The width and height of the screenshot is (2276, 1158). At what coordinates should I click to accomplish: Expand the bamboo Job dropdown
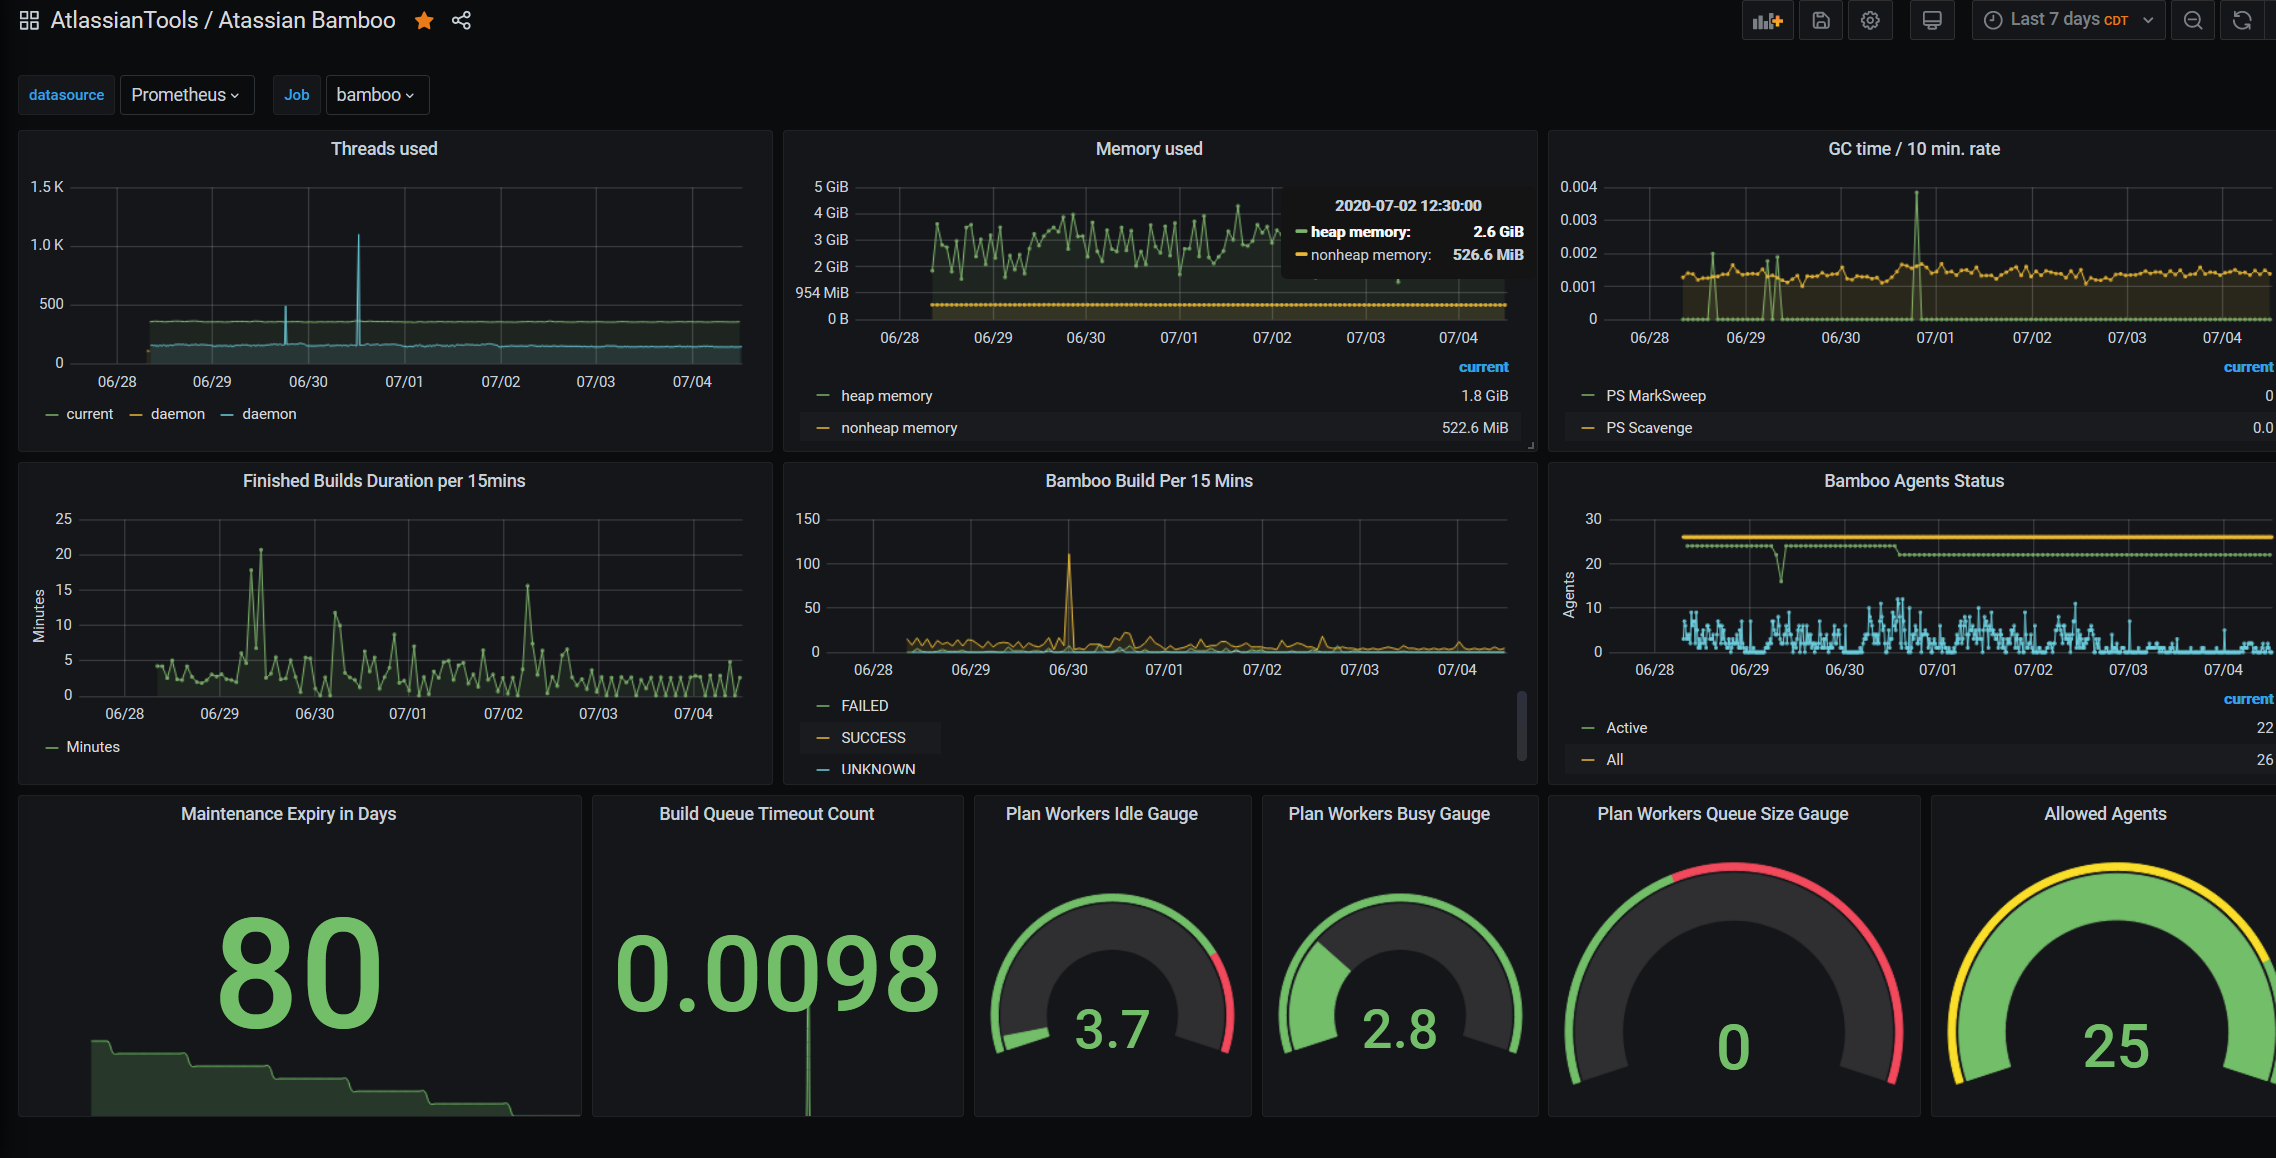click(376, 95)
